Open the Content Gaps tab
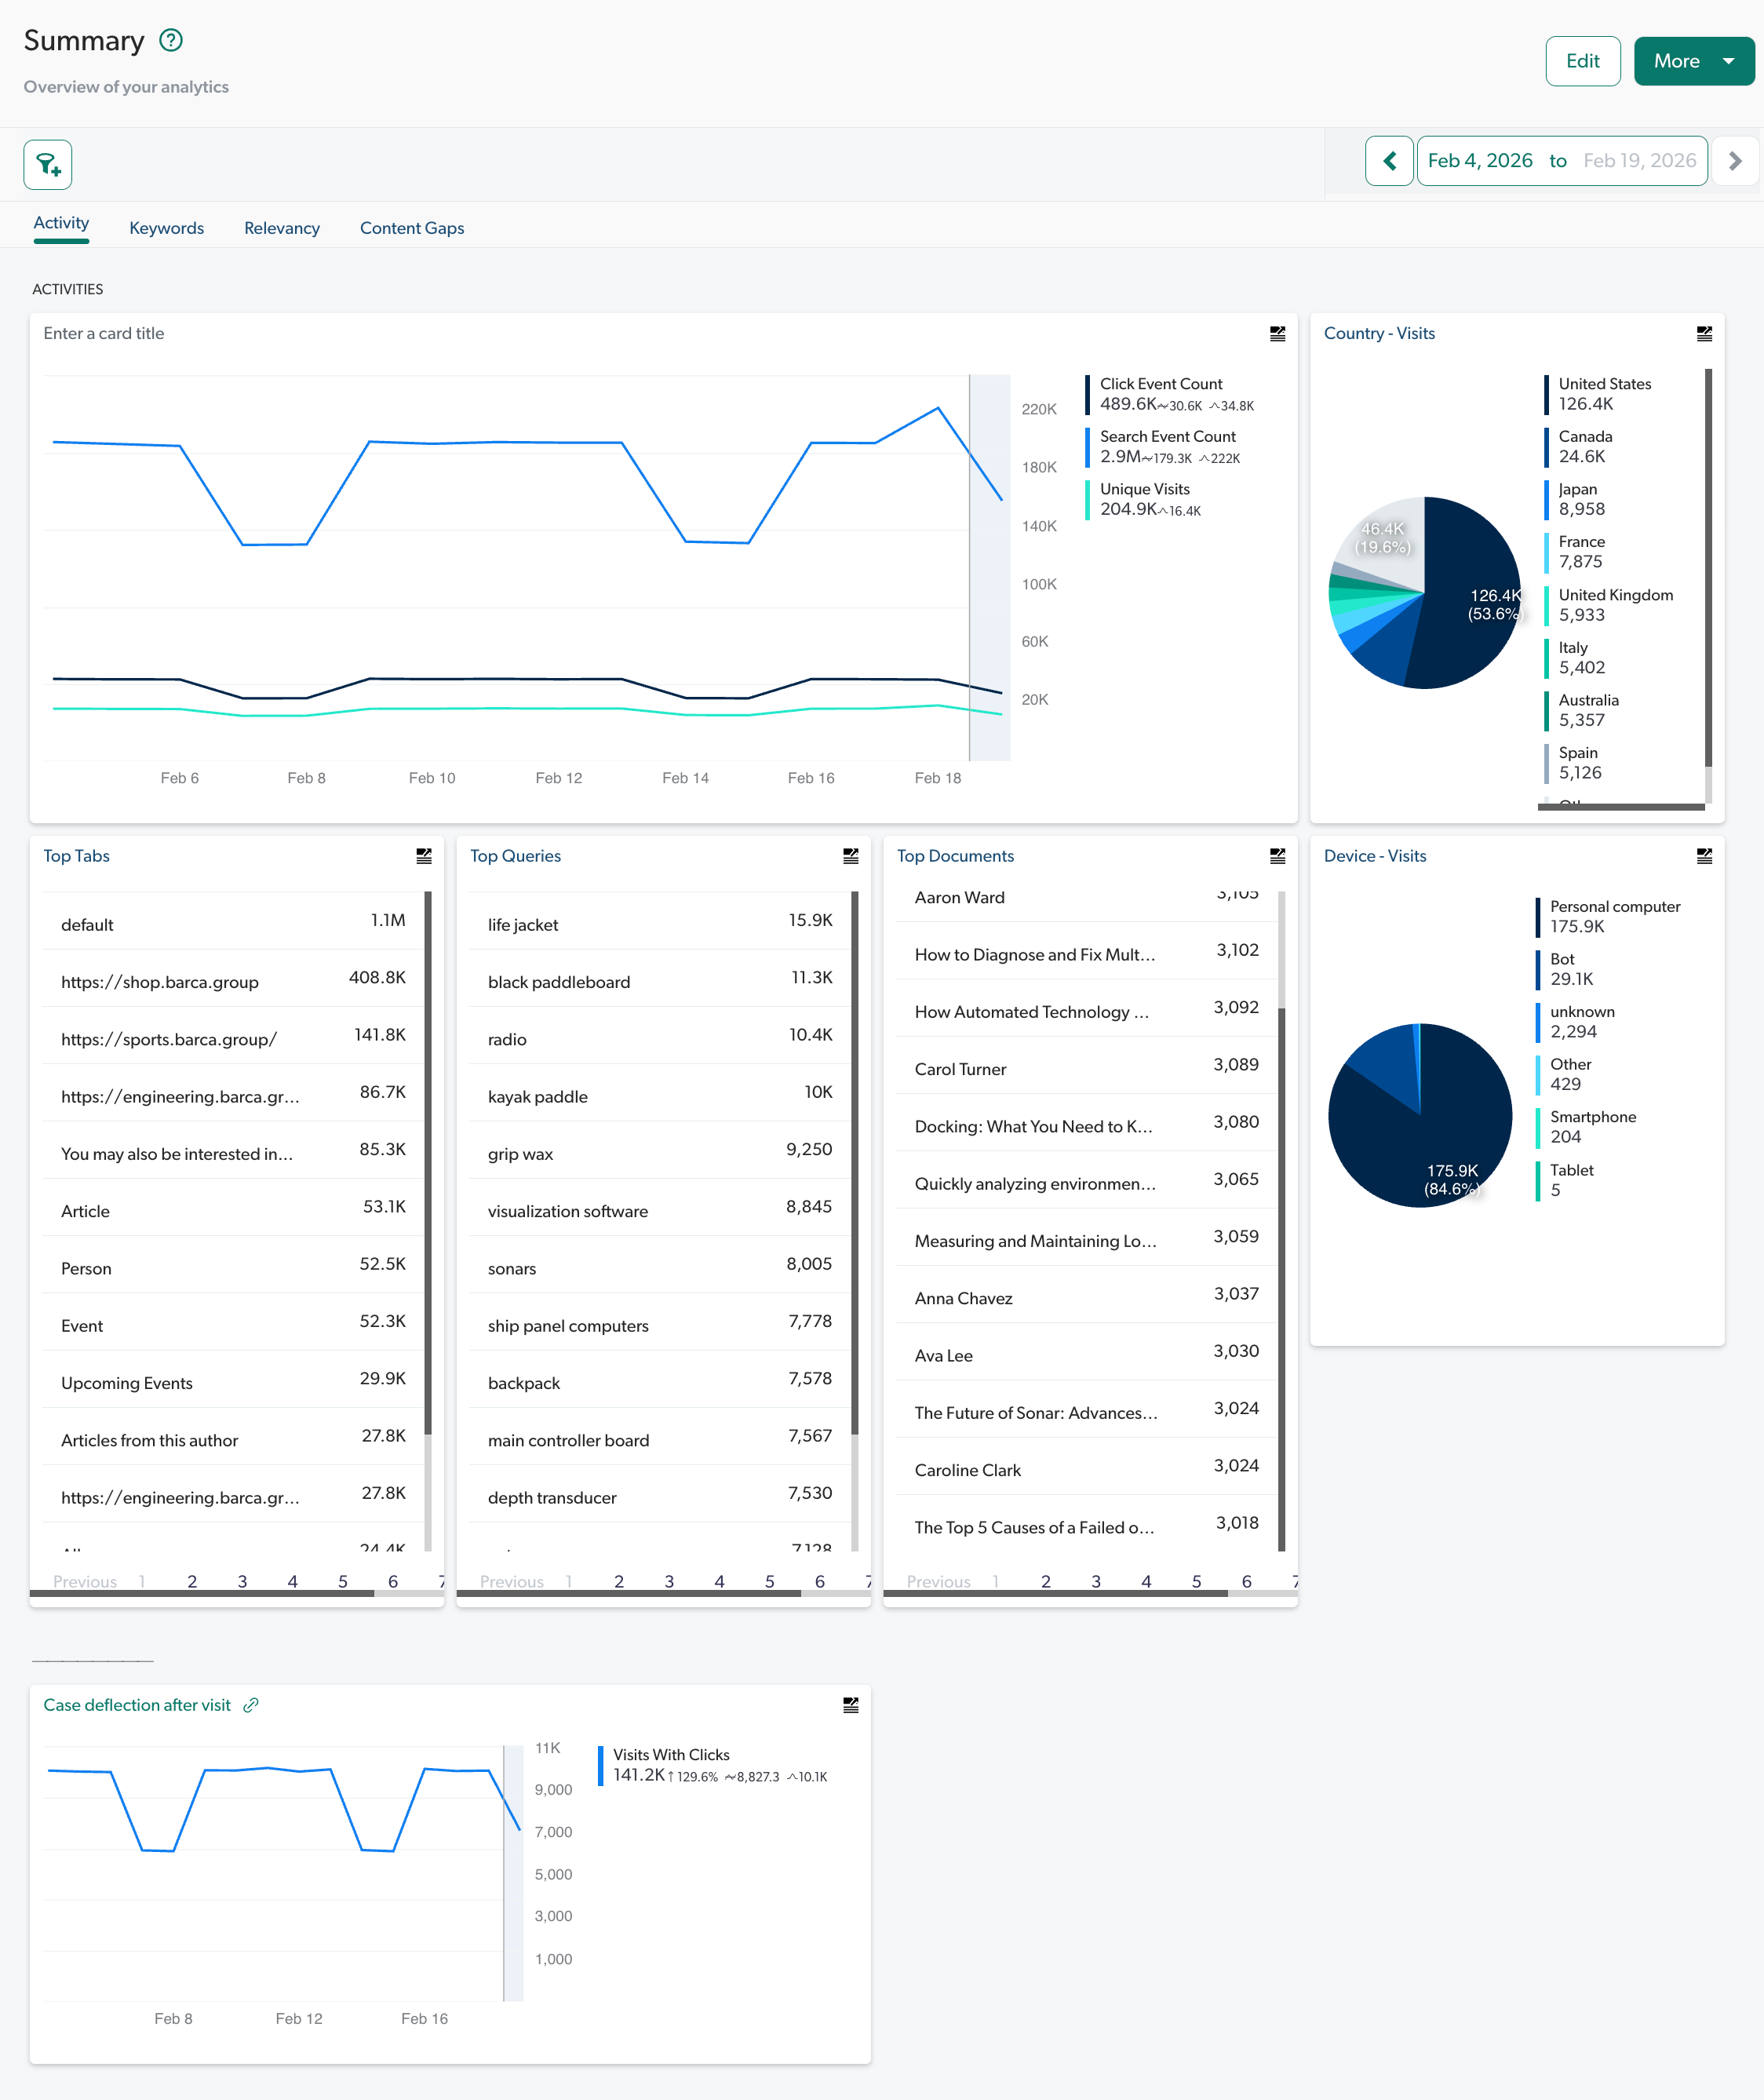The height and width of the screenshot is (2100, 1764). pyautogui.click(x=412, y=228)
